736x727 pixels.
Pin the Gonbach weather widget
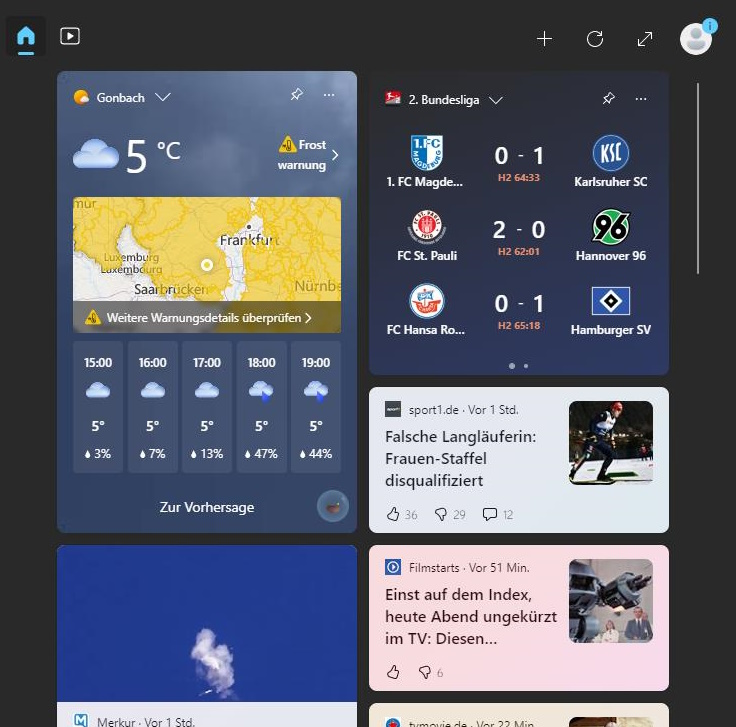[296, 94]
